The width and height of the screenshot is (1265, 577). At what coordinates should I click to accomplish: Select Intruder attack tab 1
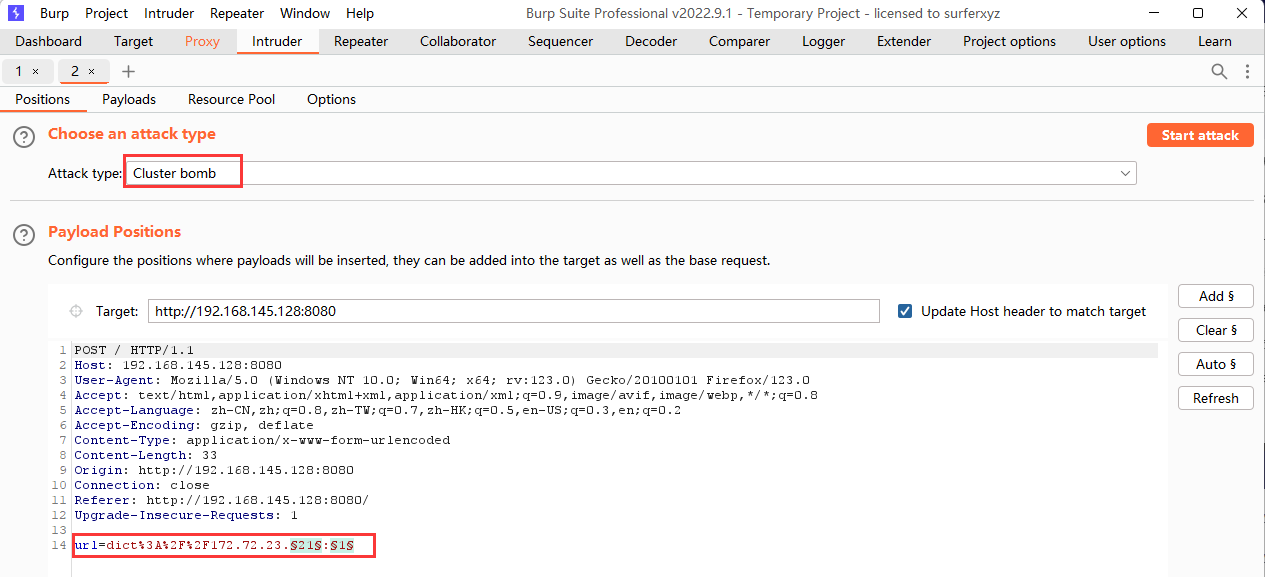(x=19, y=71)
